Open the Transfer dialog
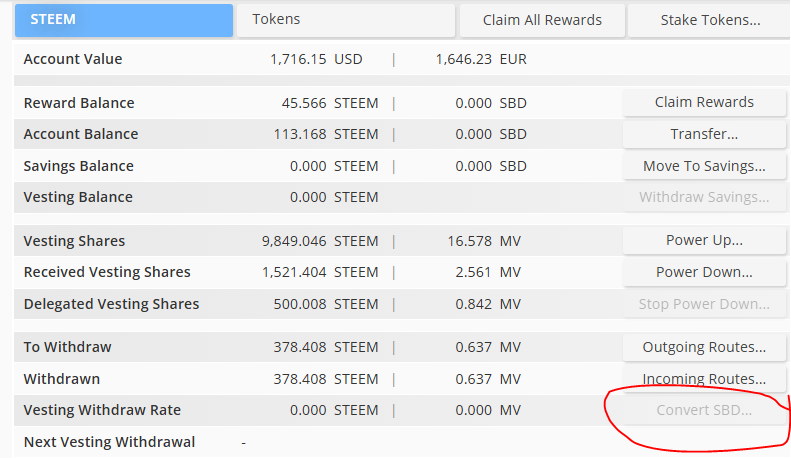The height and width of the screenshot is (458, 791). [704, 134]
